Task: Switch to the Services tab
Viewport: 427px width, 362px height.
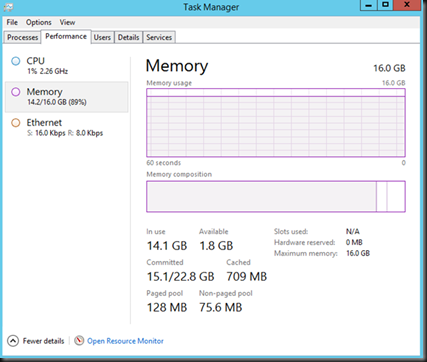Action: pyautogui.click(x=159, y=37)
